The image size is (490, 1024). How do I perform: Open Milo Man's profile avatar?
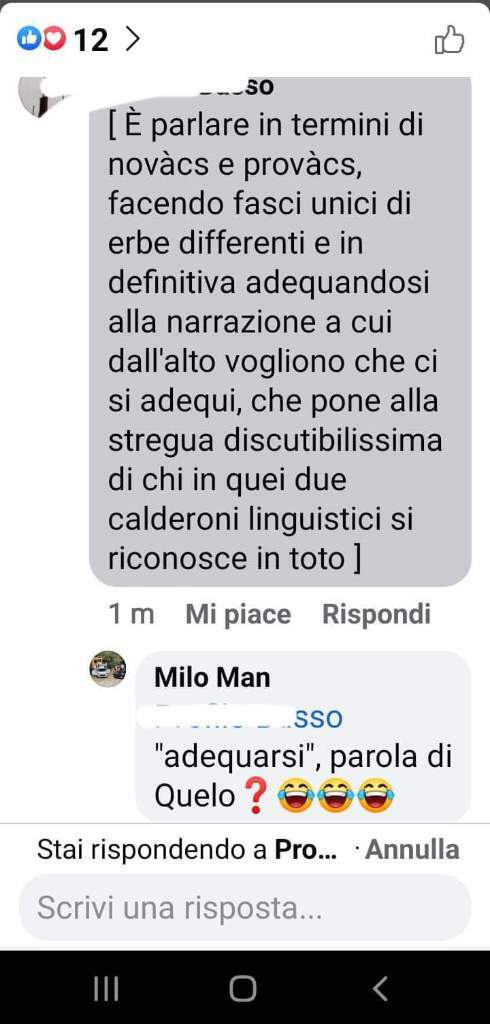pyautogui.click(x=108, y=669)
